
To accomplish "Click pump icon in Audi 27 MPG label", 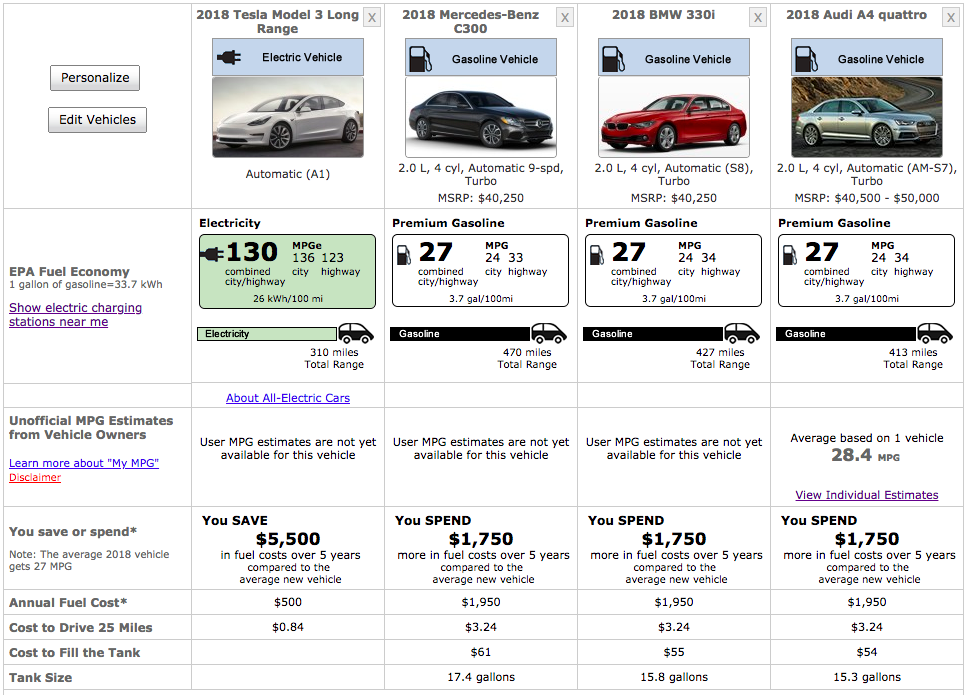I will [789, 255].
